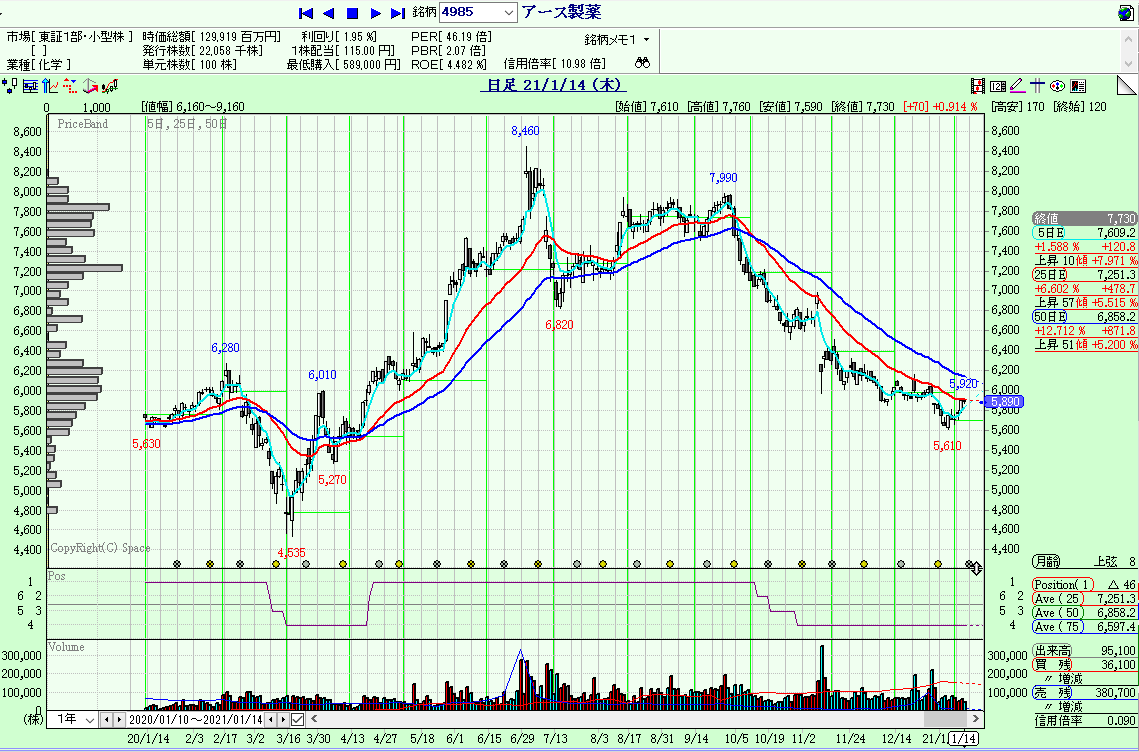
Task: Toggle the 5日E moving average label
Action: click(x=1050, y=232)
